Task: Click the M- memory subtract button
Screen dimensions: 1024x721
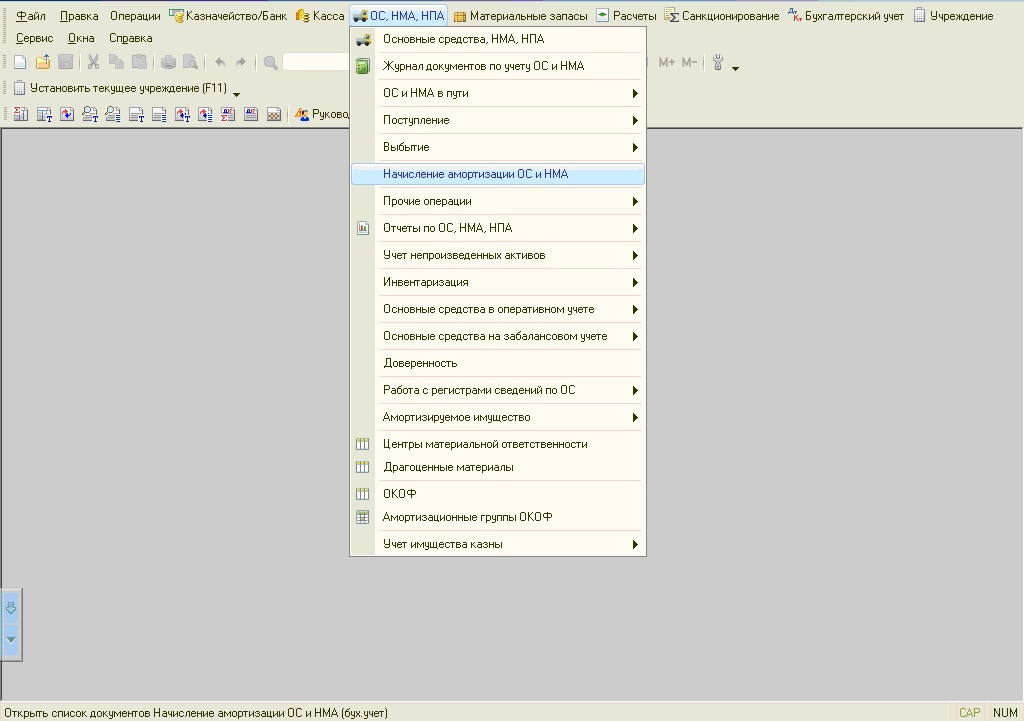Action: click(x=690, y=63)
